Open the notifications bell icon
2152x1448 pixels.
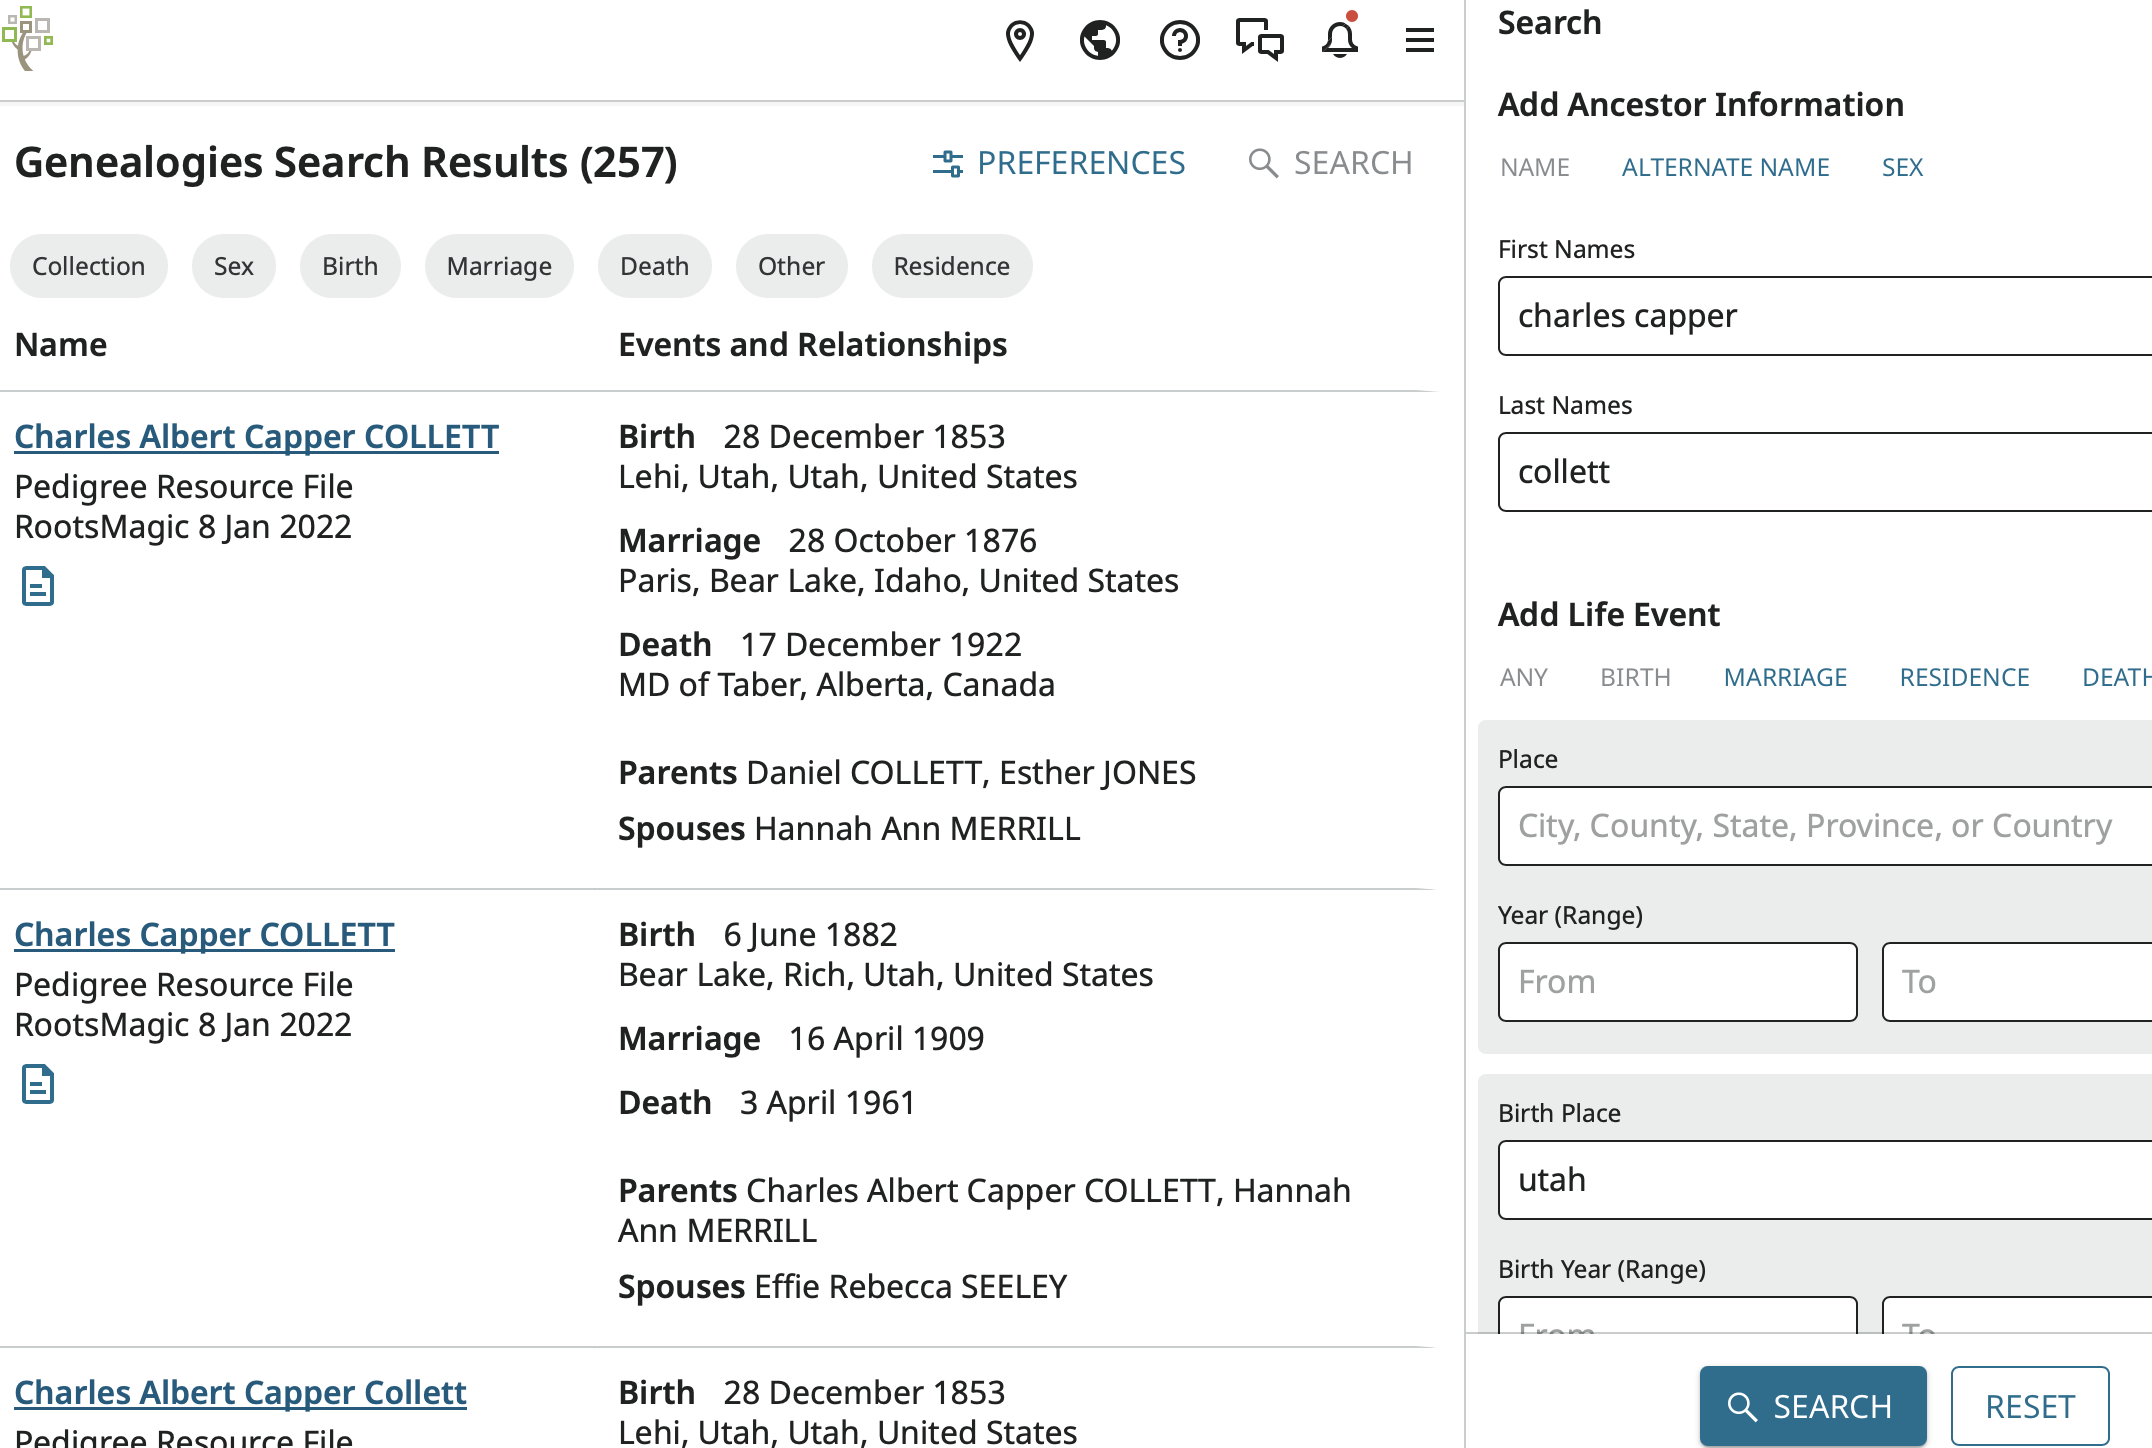[1339, 41]
